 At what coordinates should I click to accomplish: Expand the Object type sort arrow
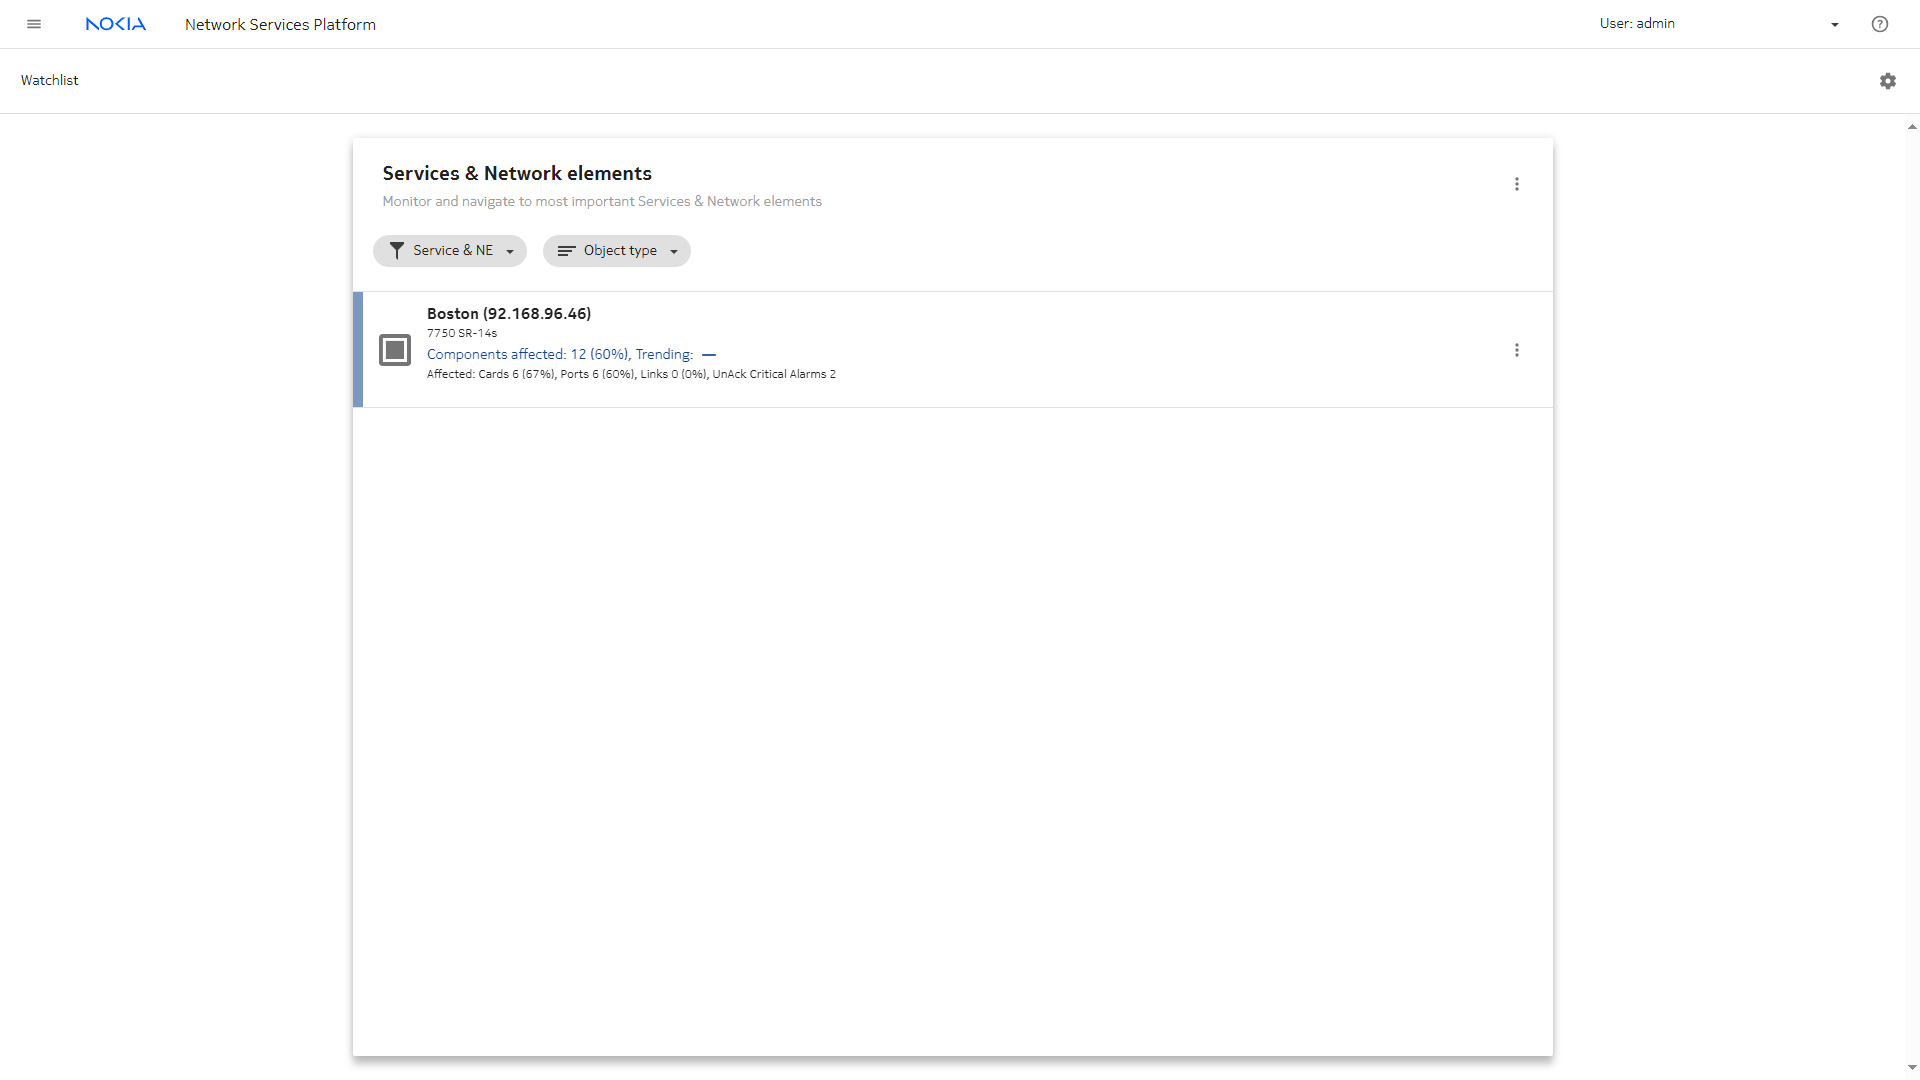[674, 252]
